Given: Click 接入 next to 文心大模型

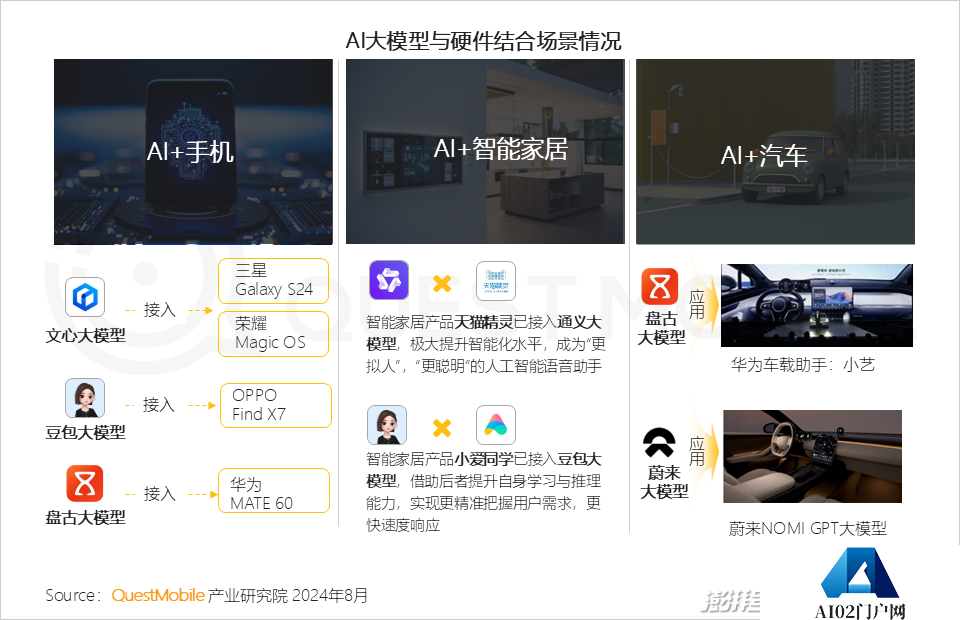Looking at the screenshot, I should (x=159, y=310).
